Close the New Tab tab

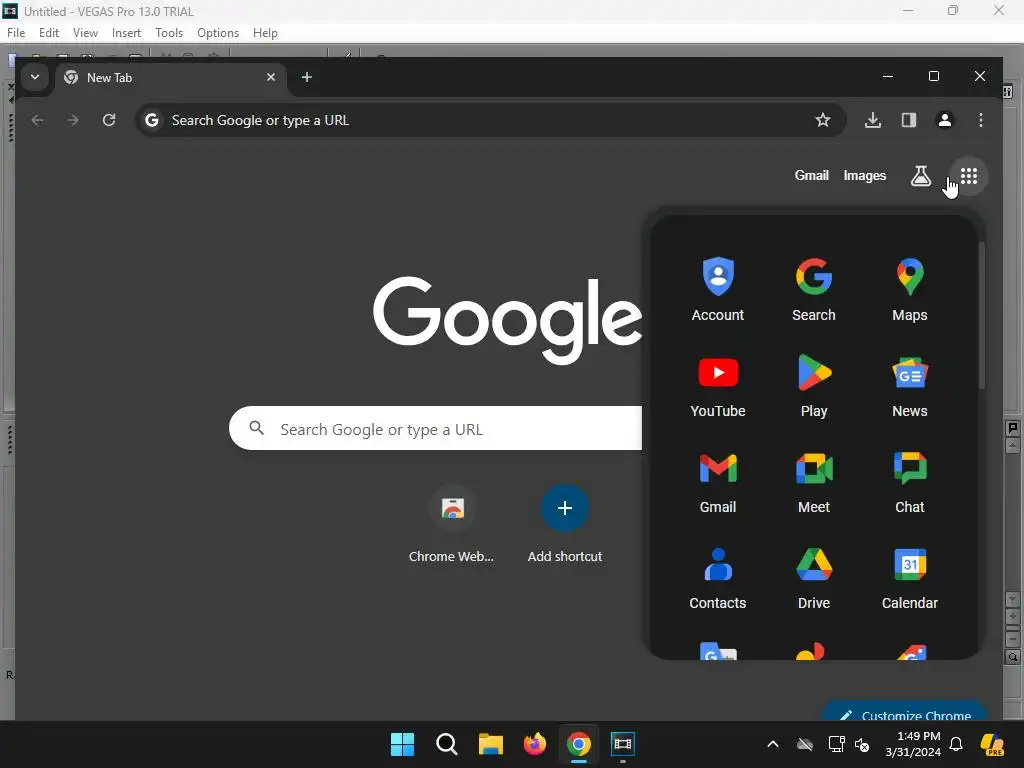point(271,77)
